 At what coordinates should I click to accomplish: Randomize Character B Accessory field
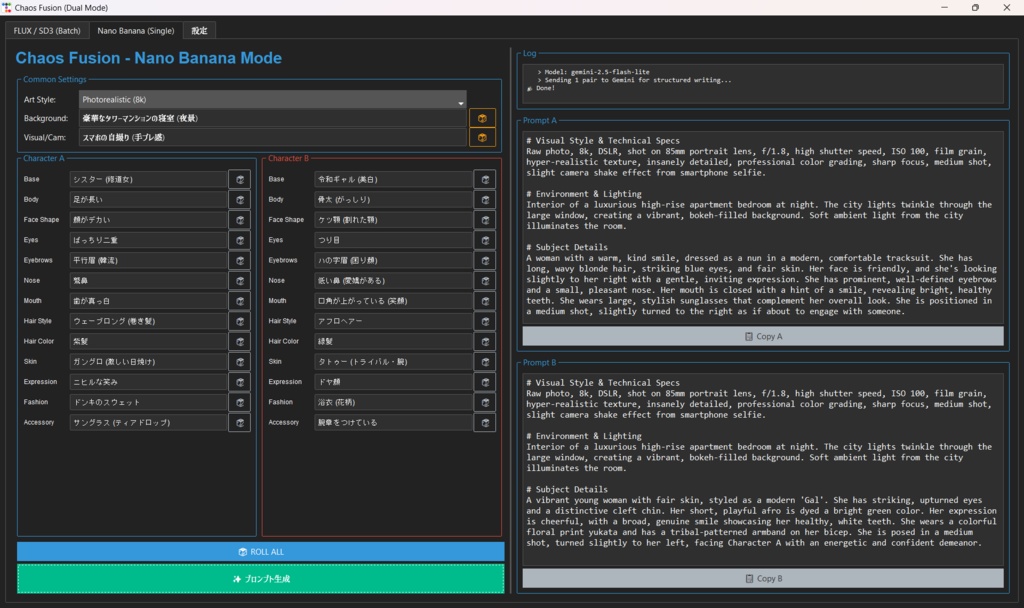pos(485,423)
